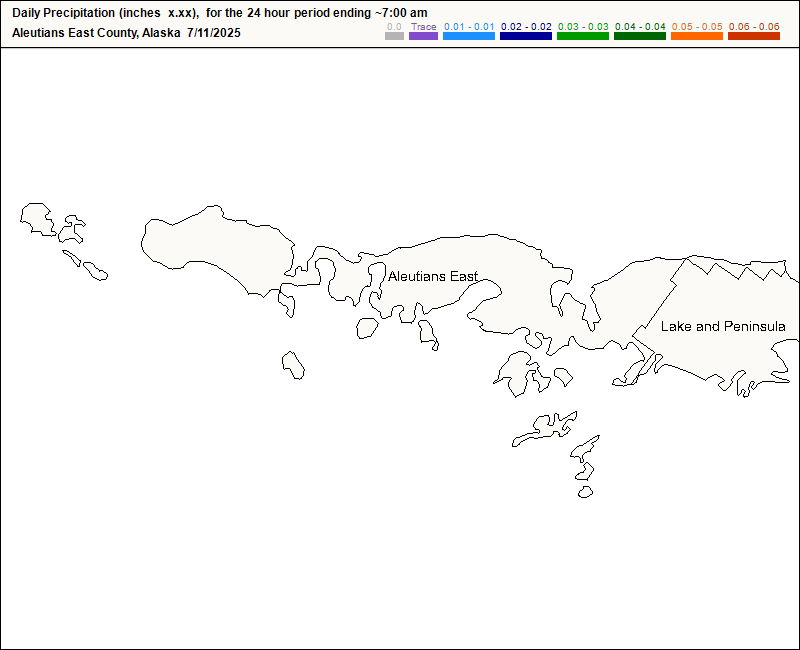Click the red 0.06 legend swatch
Viewport: 800px width, 650px height.
(754, 36)
